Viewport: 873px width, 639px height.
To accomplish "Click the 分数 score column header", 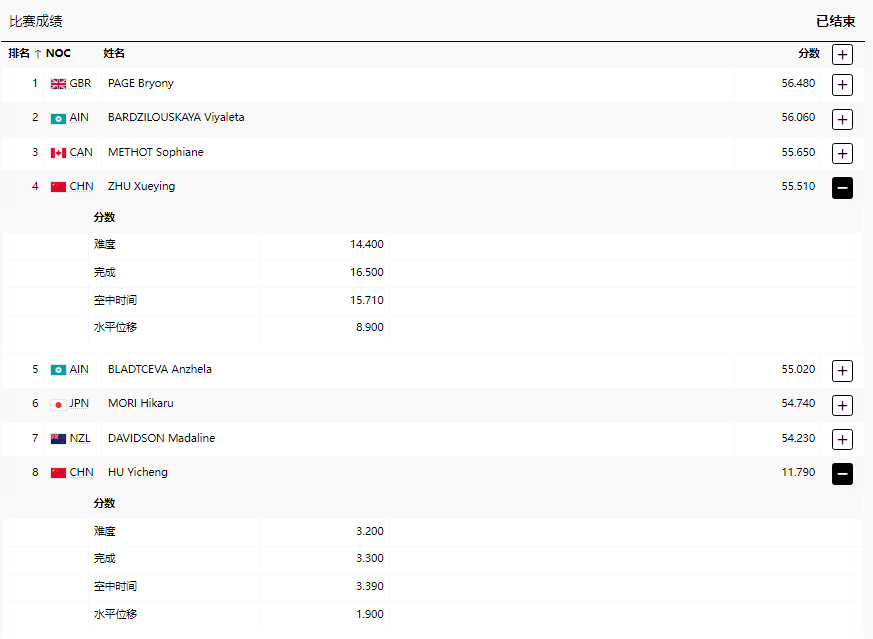I will pyautogui.click(x=808, y=54).
